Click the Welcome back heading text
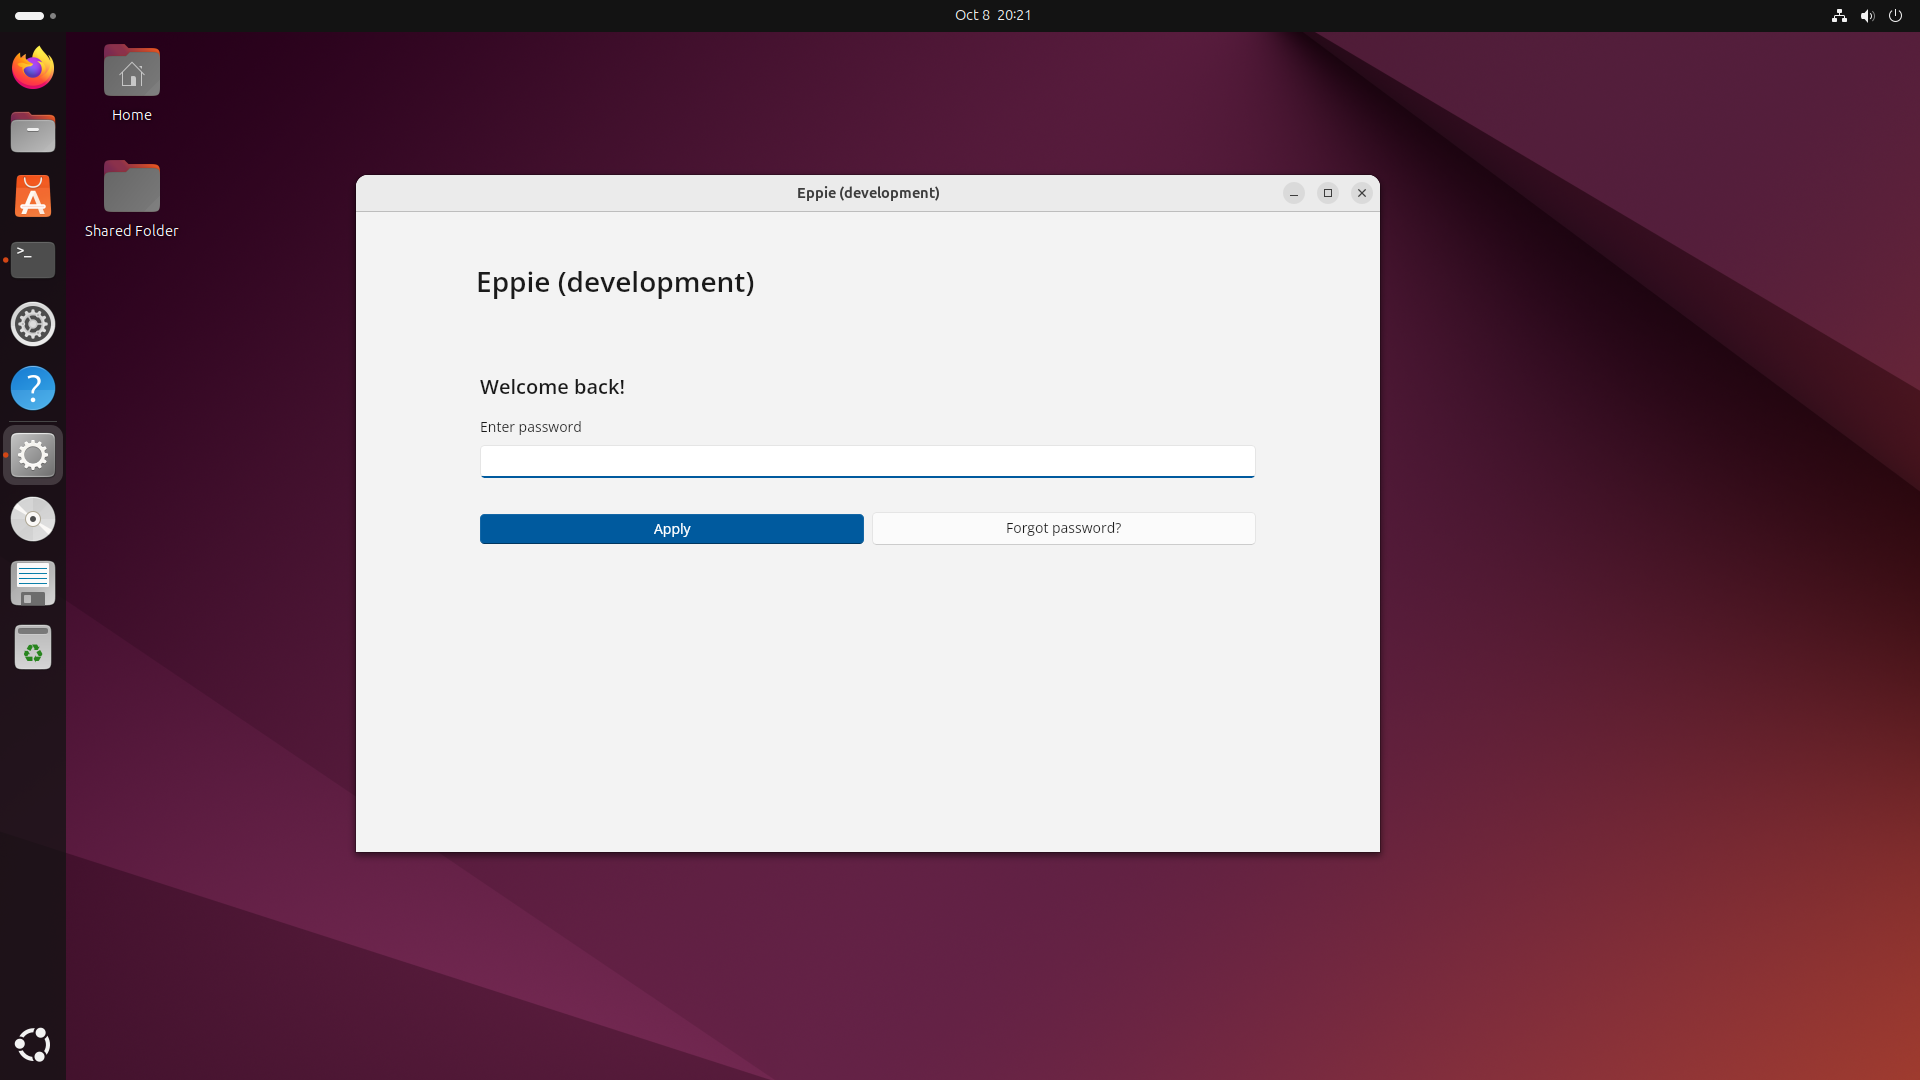 coord(551,386)
